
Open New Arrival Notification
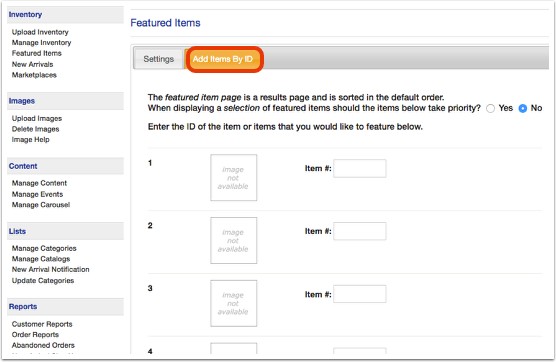click(50, 269)
